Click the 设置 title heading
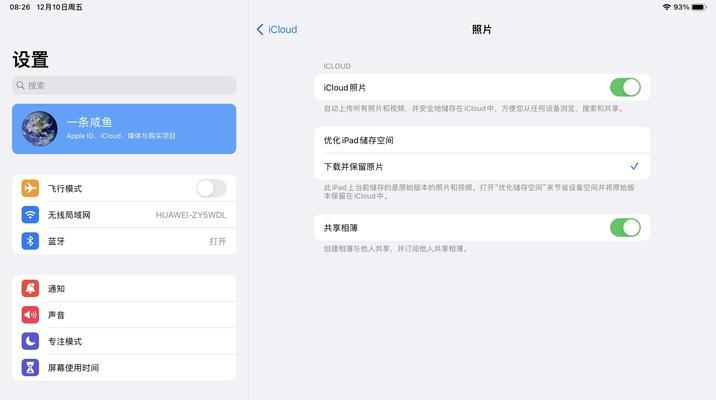716x400 pixels. (x=31, y=60)
